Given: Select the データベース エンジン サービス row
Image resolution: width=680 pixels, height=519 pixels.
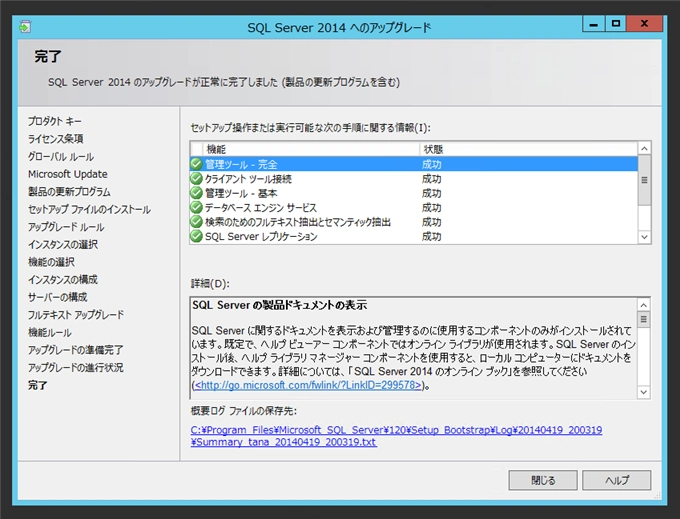Looking at the screenshot, I should [414, 207].
